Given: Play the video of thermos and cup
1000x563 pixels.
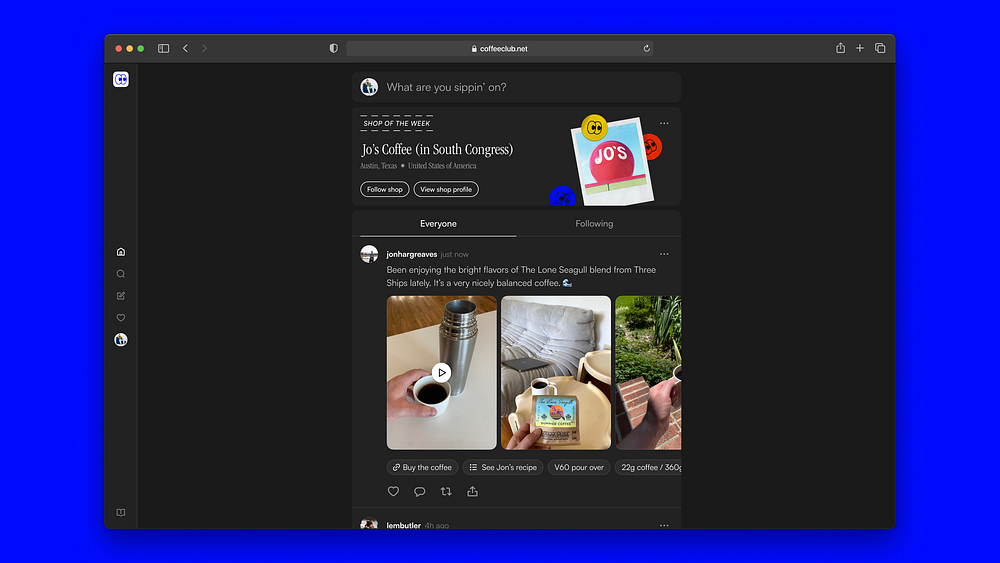Looking at the screenshot, I should point(441,372).
